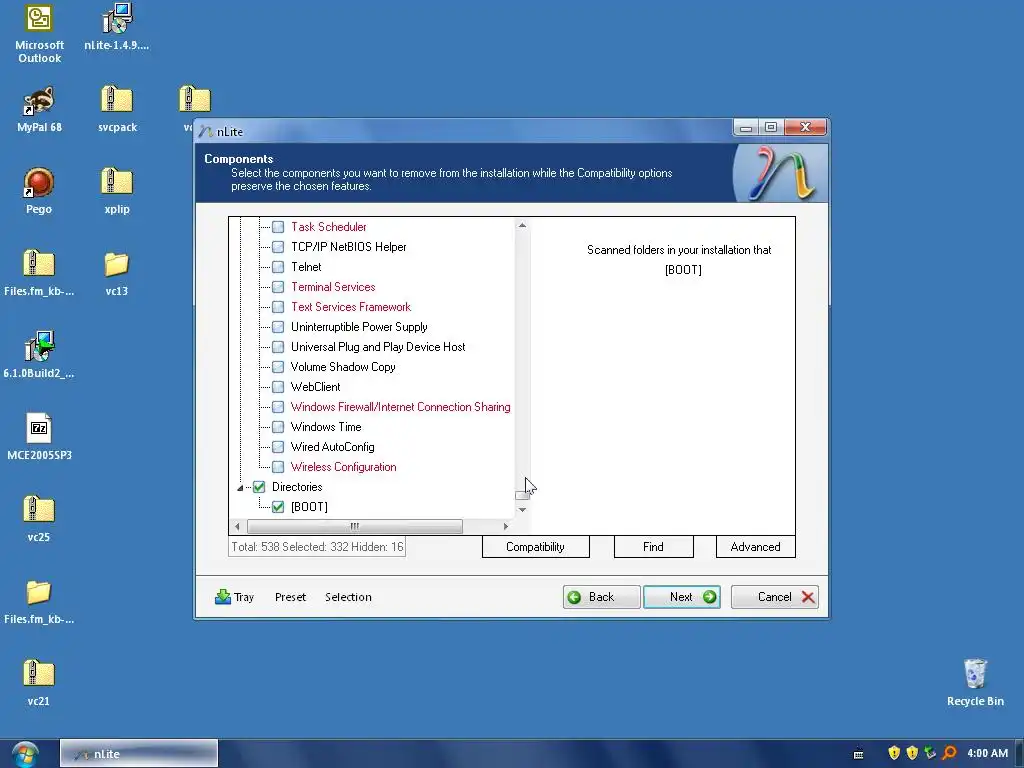Image resolution: width=1024 pixels, height=768 pixels.
Task: Click the Tray button
Action: point(234,597)
